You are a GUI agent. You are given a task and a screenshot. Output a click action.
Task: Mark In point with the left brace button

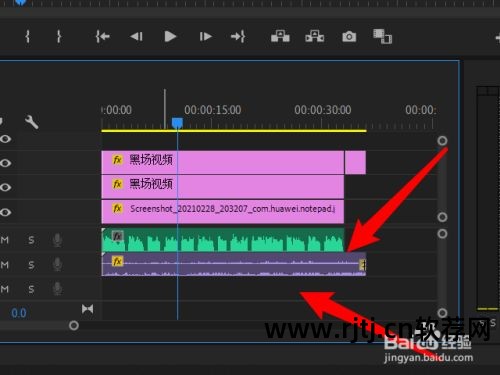(x=28, y=36)
